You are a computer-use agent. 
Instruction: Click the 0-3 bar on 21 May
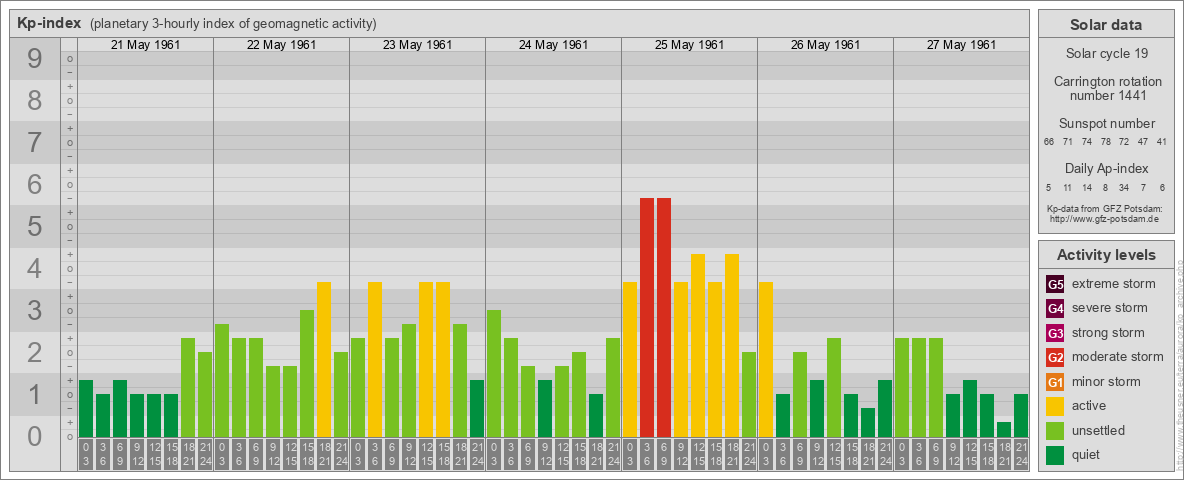coord(86,408)
